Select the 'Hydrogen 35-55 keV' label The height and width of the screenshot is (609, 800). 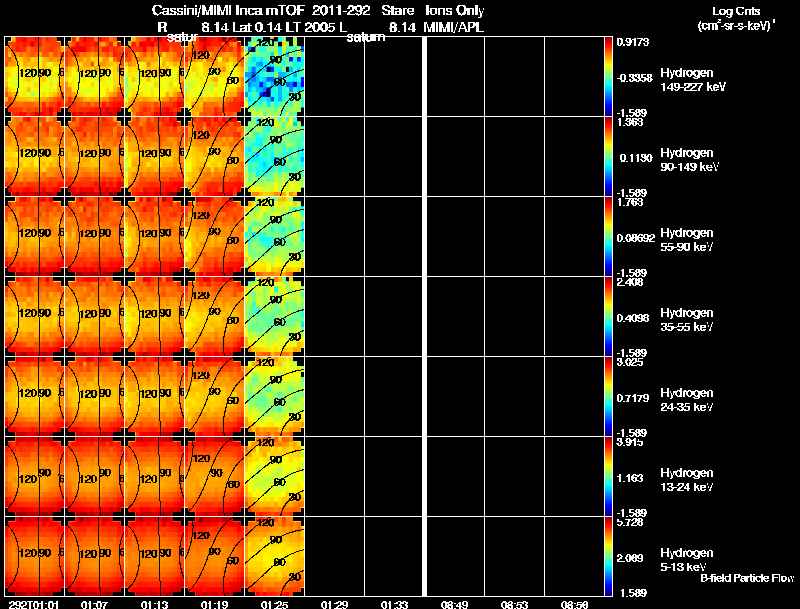[687, 320]
